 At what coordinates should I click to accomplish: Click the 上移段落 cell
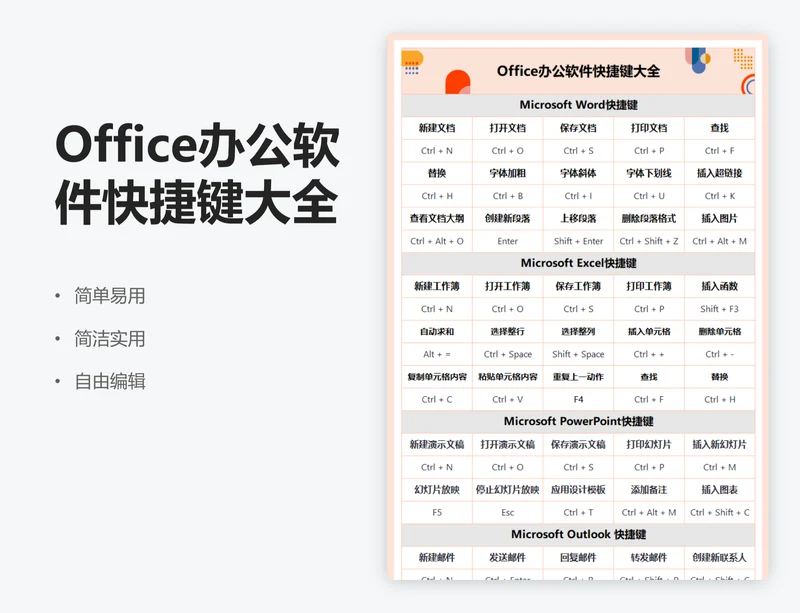tap(578, 218)
